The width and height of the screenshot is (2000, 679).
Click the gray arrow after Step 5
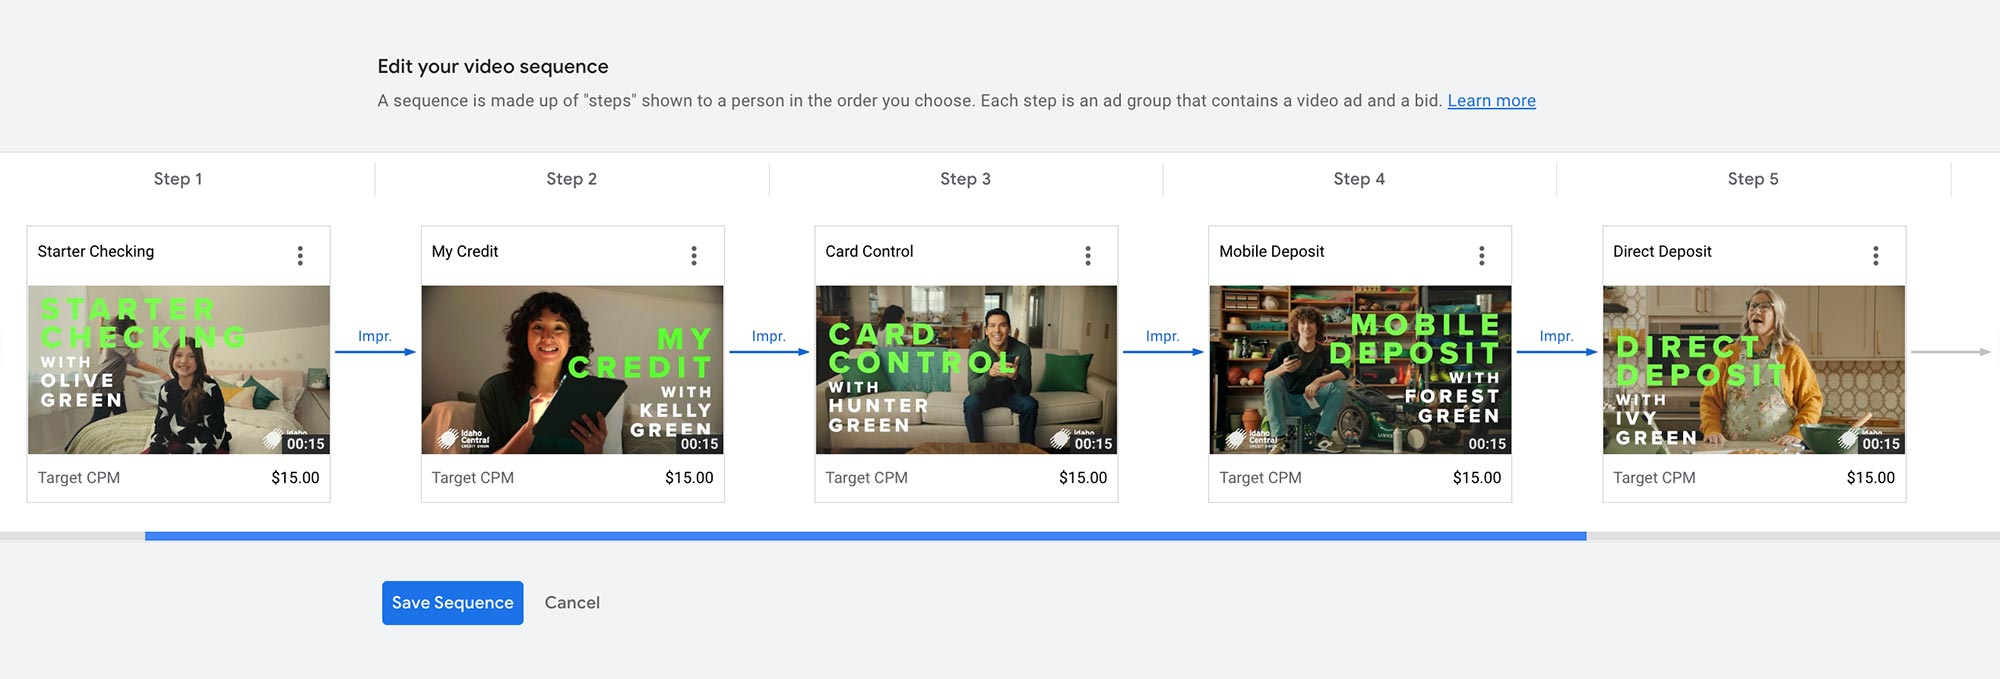pos(1950,352)
